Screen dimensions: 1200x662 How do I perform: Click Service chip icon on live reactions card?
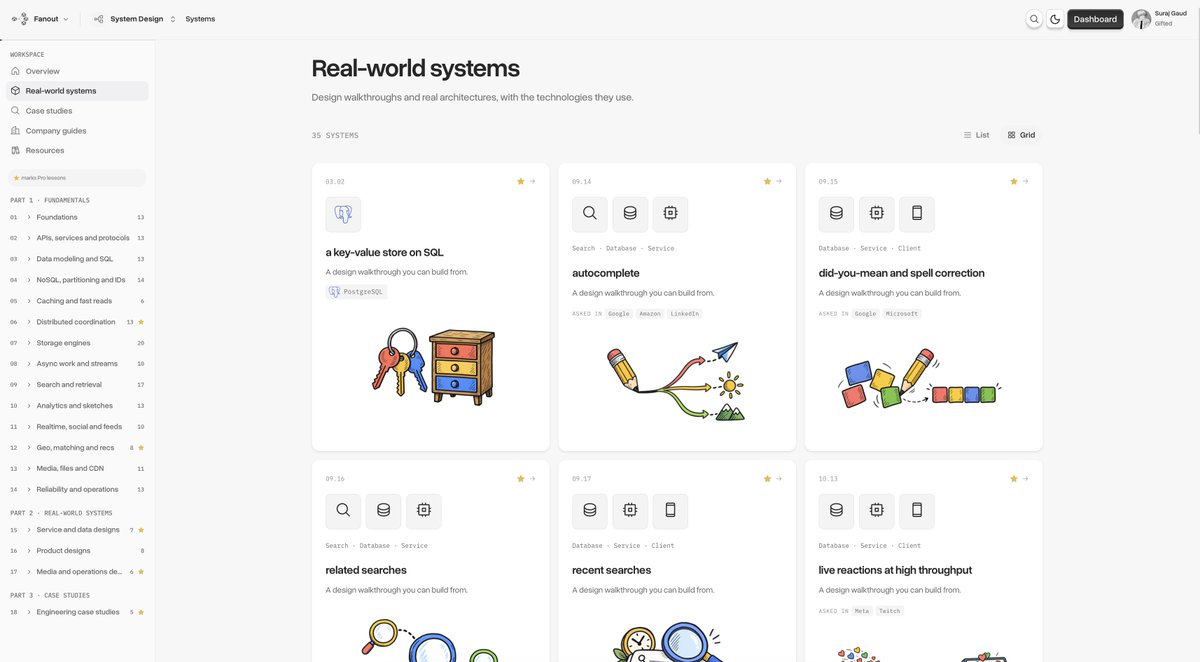click(x=877, y=511)
